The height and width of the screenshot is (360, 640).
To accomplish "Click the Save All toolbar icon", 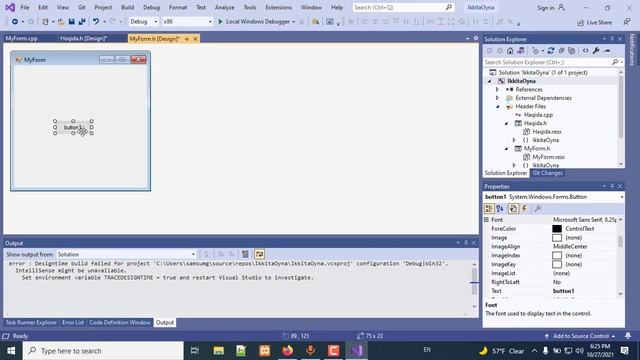I will (x=82, y=22).
